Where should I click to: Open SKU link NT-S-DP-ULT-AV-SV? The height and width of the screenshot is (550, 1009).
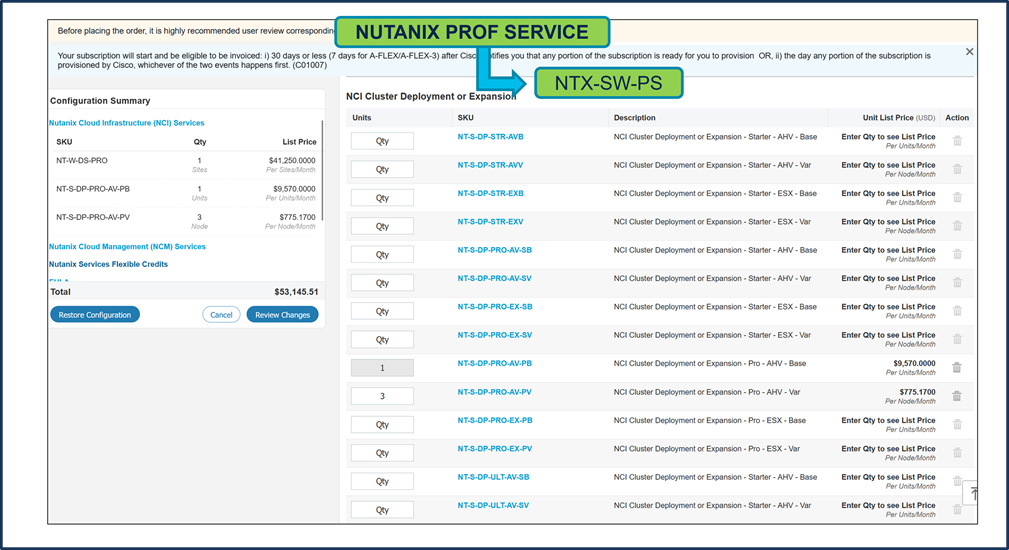pos(494,505)
